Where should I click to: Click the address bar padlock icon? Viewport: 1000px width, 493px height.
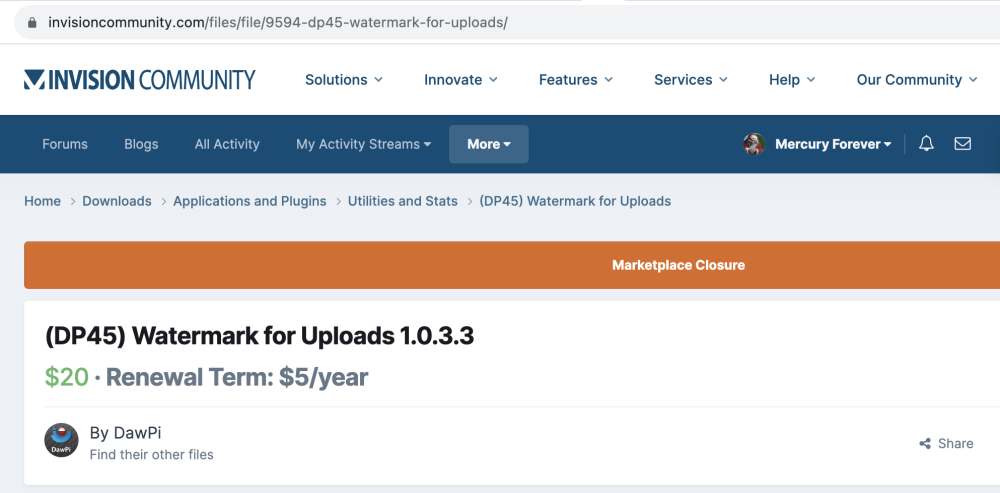click(x=33, y=22)
